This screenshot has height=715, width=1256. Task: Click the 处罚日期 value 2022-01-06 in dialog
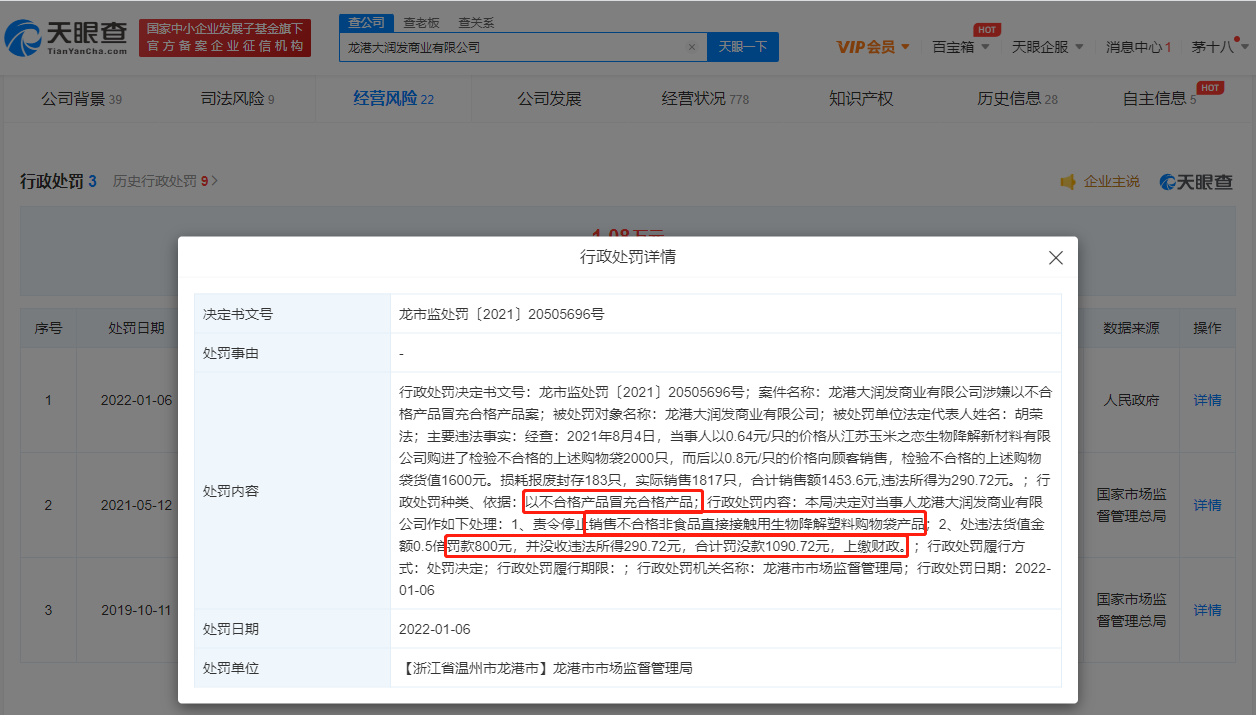pos(434,629)
